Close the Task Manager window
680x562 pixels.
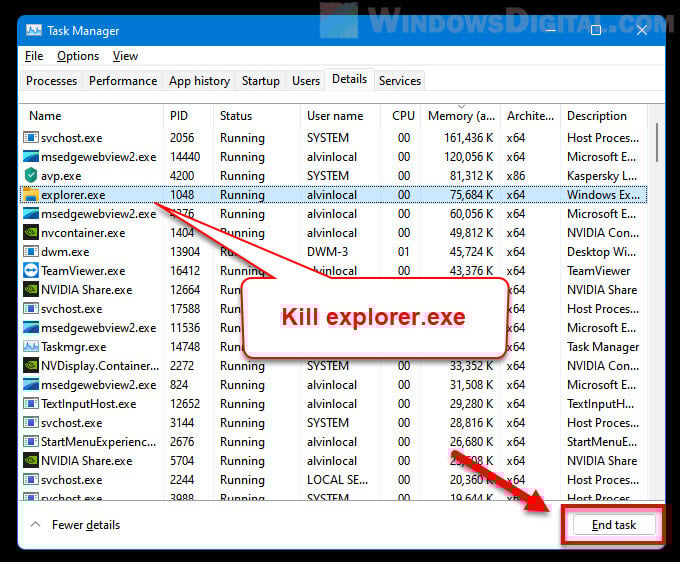642,30
